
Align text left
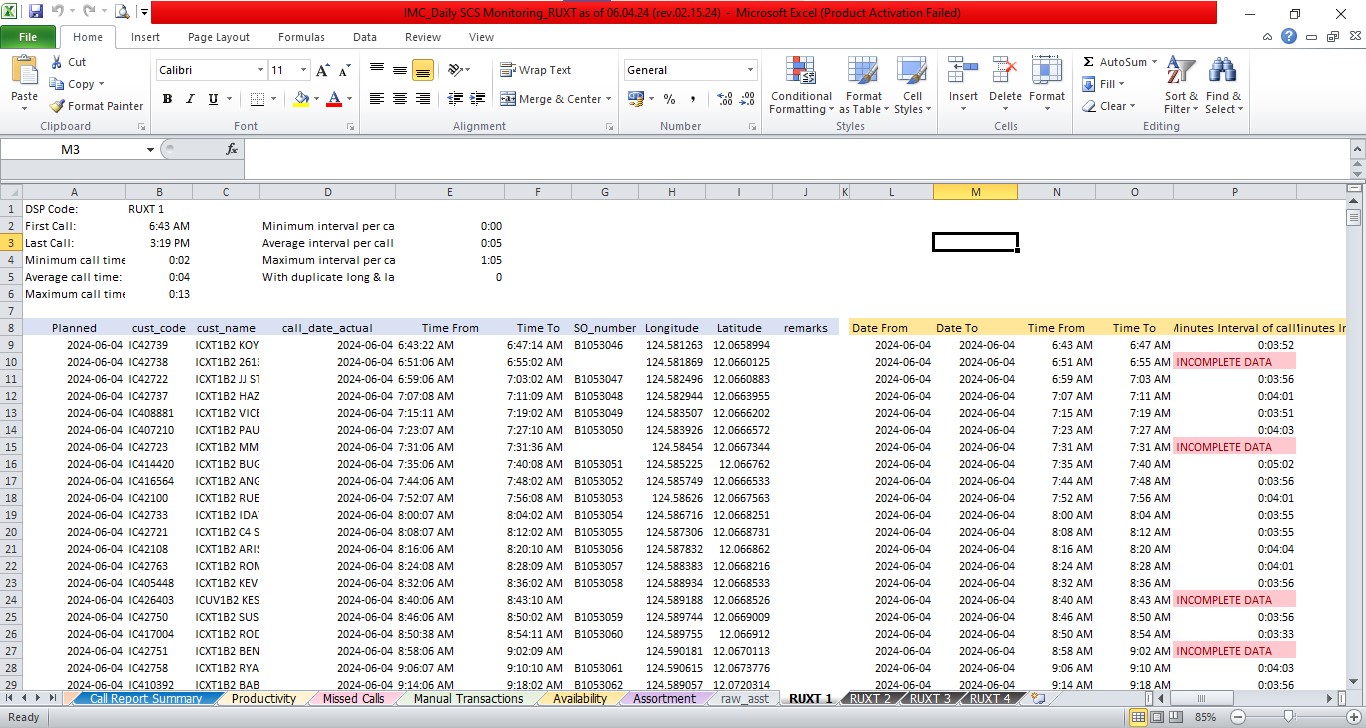click(x=377, y=99)
